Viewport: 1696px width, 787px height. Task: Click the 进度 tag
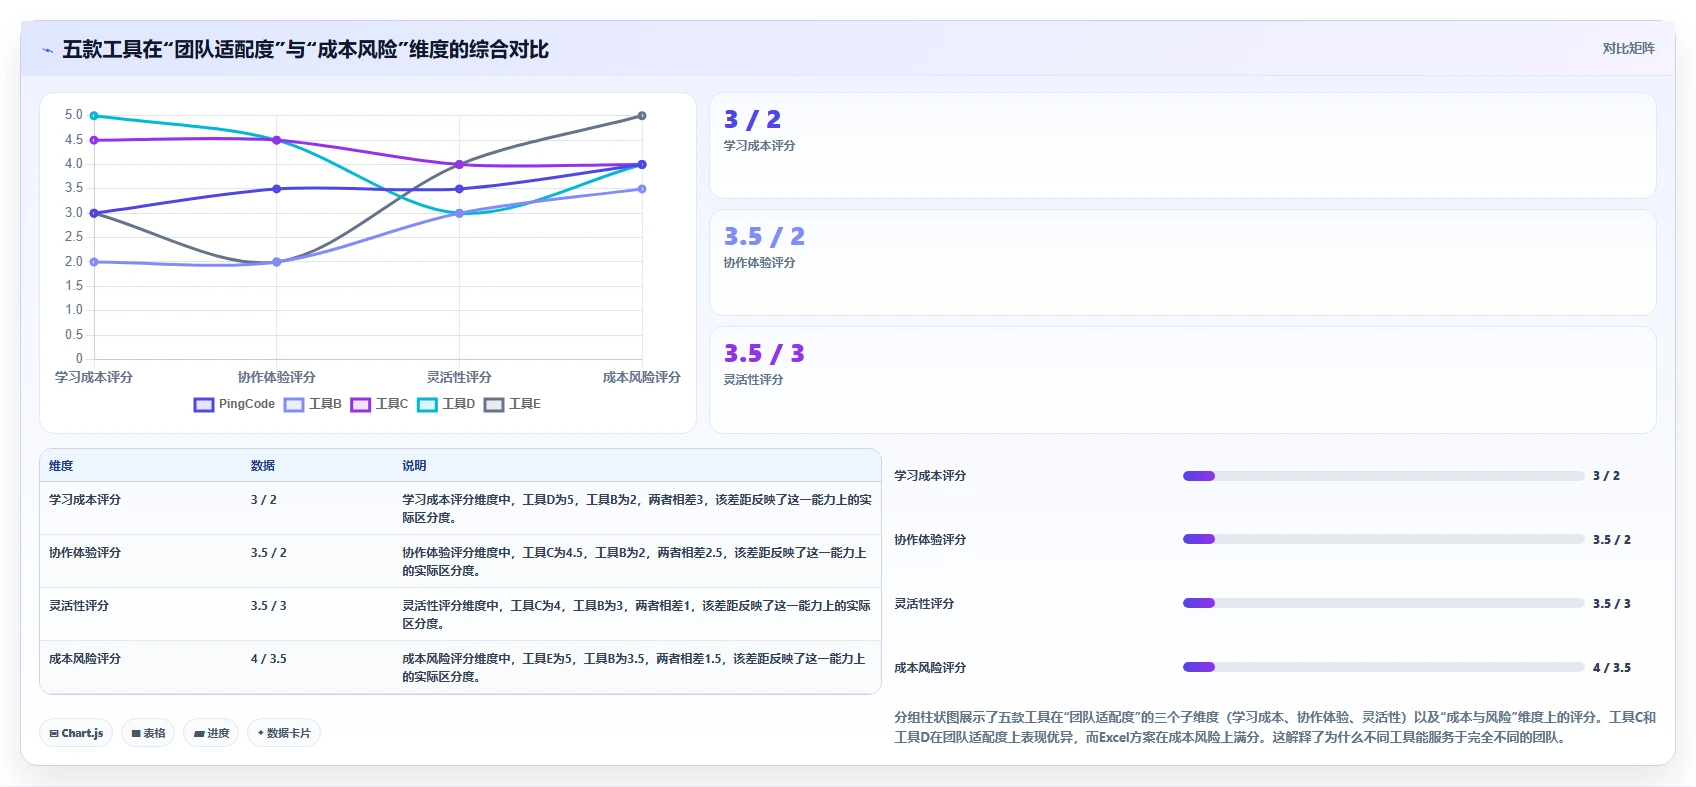pyautogui.click(x=211, y=733)
